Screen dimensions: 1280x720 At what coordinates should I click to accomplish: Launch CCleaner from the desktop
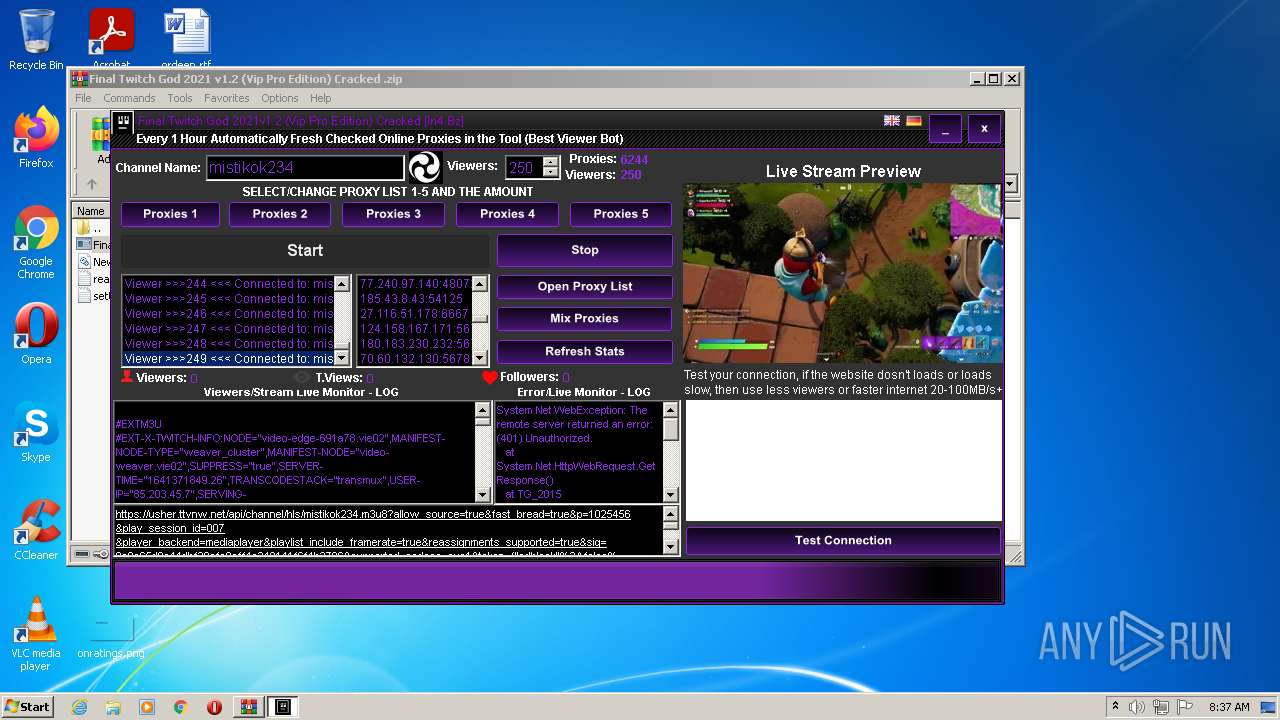click(36, 530)
